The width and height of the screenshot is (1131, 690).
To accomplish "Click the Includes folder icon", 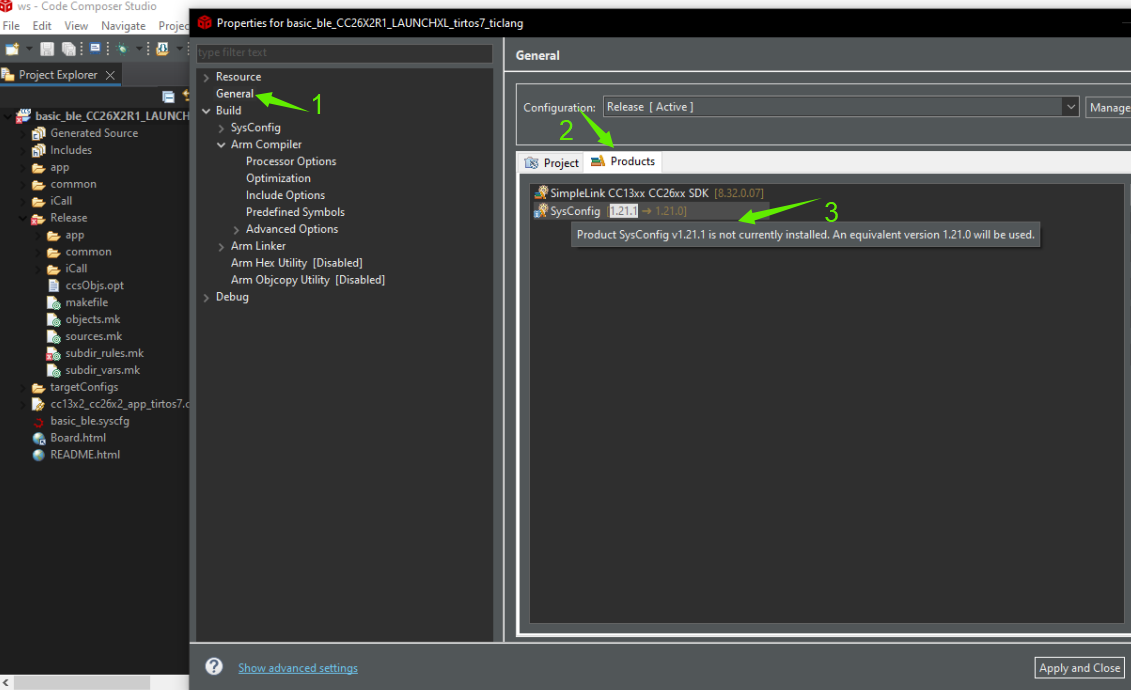I will tap(39, 150).
